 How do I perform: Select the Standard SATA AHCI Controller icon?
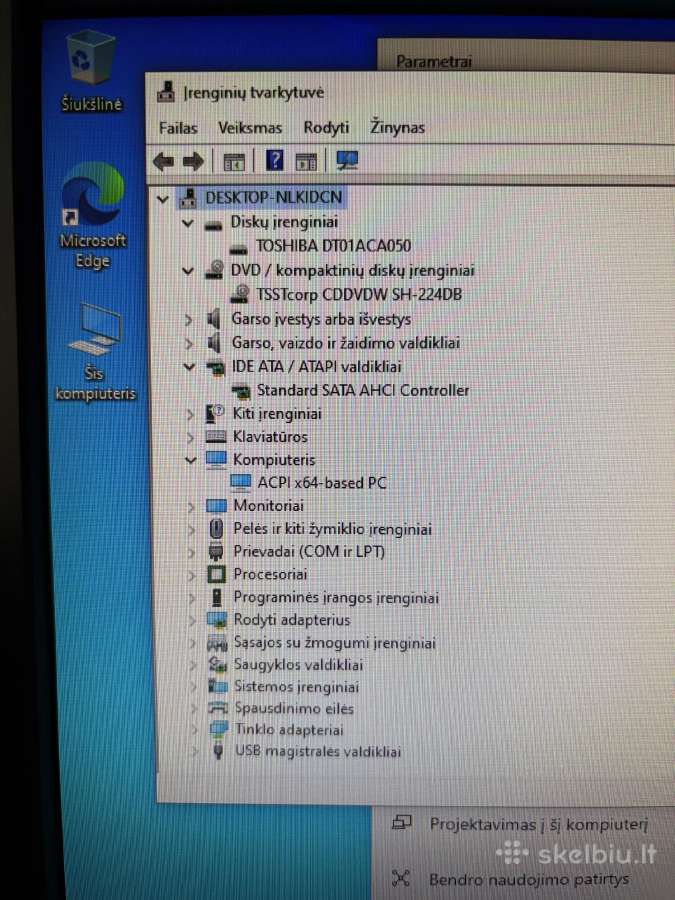coord(241,391)
